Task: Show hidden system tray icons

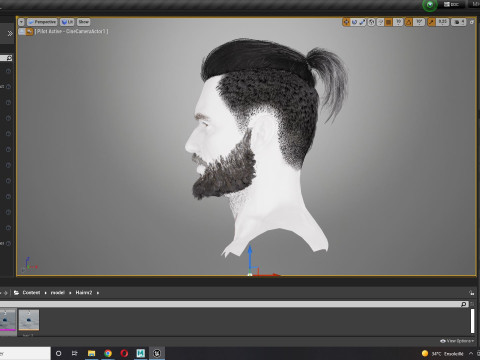Action: [471, 353]
